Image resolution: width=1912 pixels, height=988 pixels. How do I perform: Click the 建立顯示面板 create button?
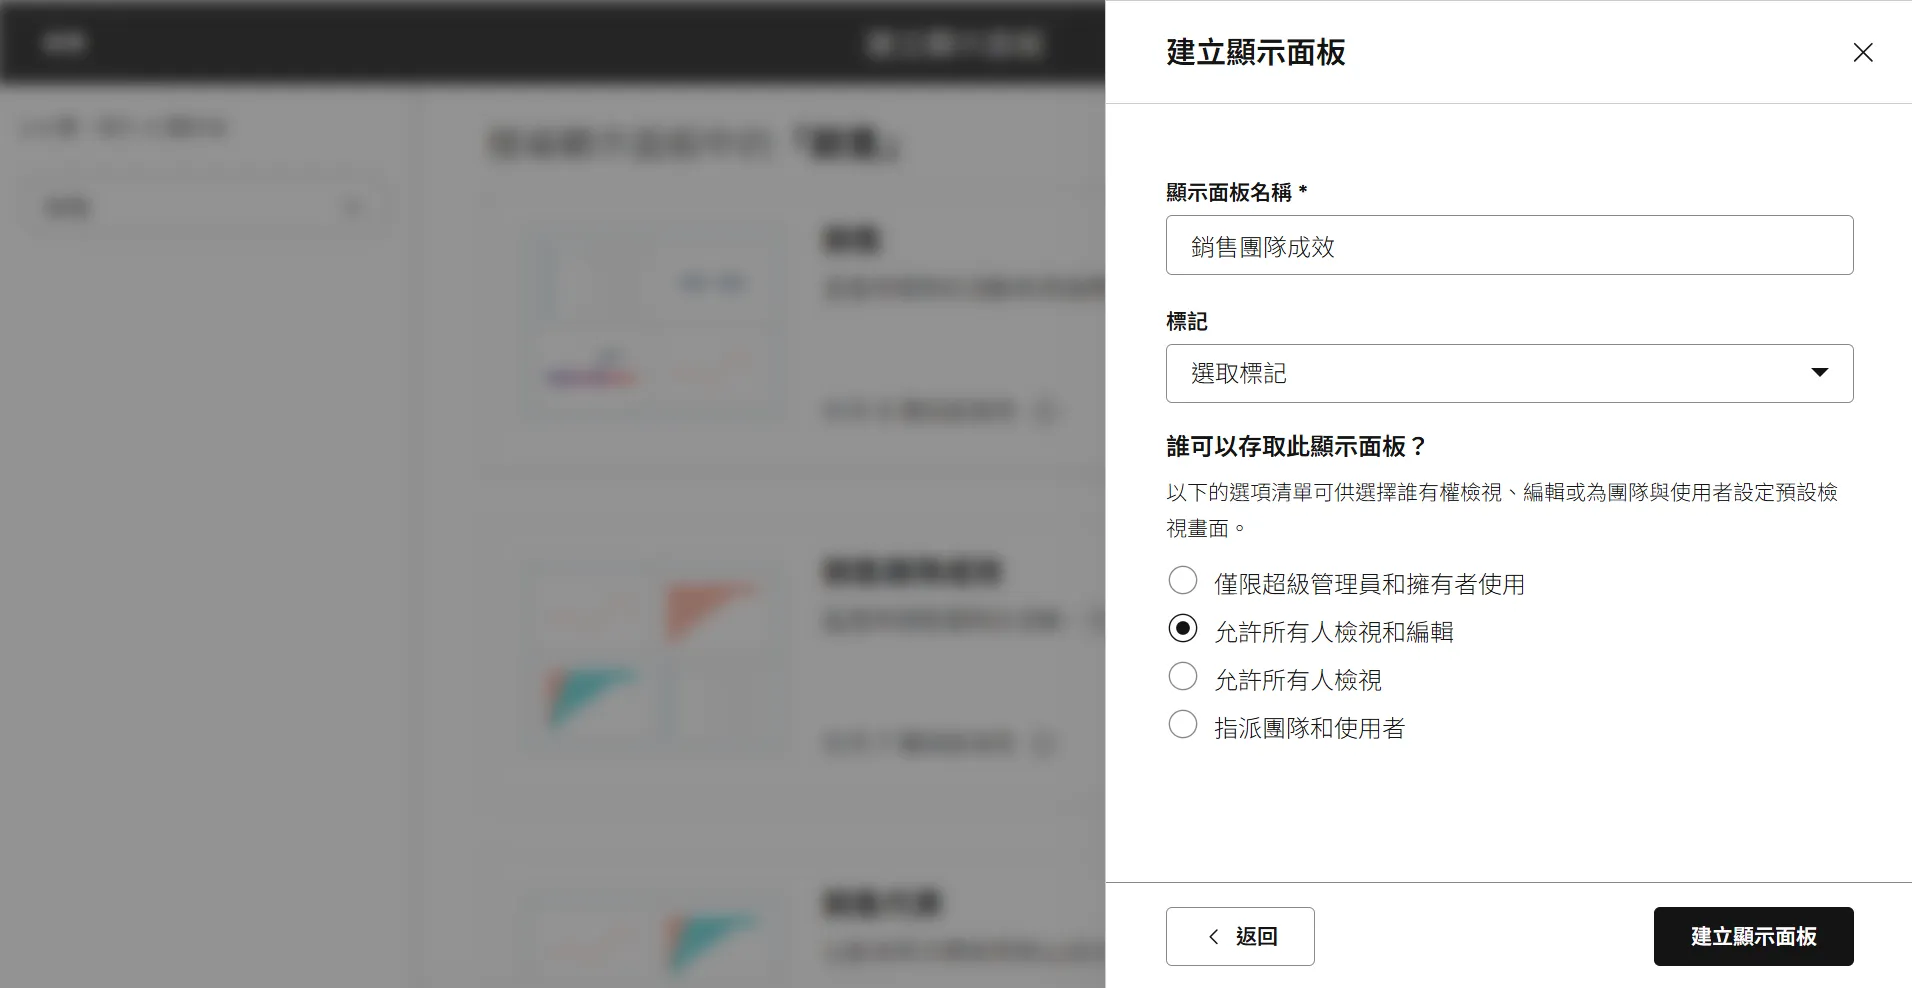coord(1753,936)
